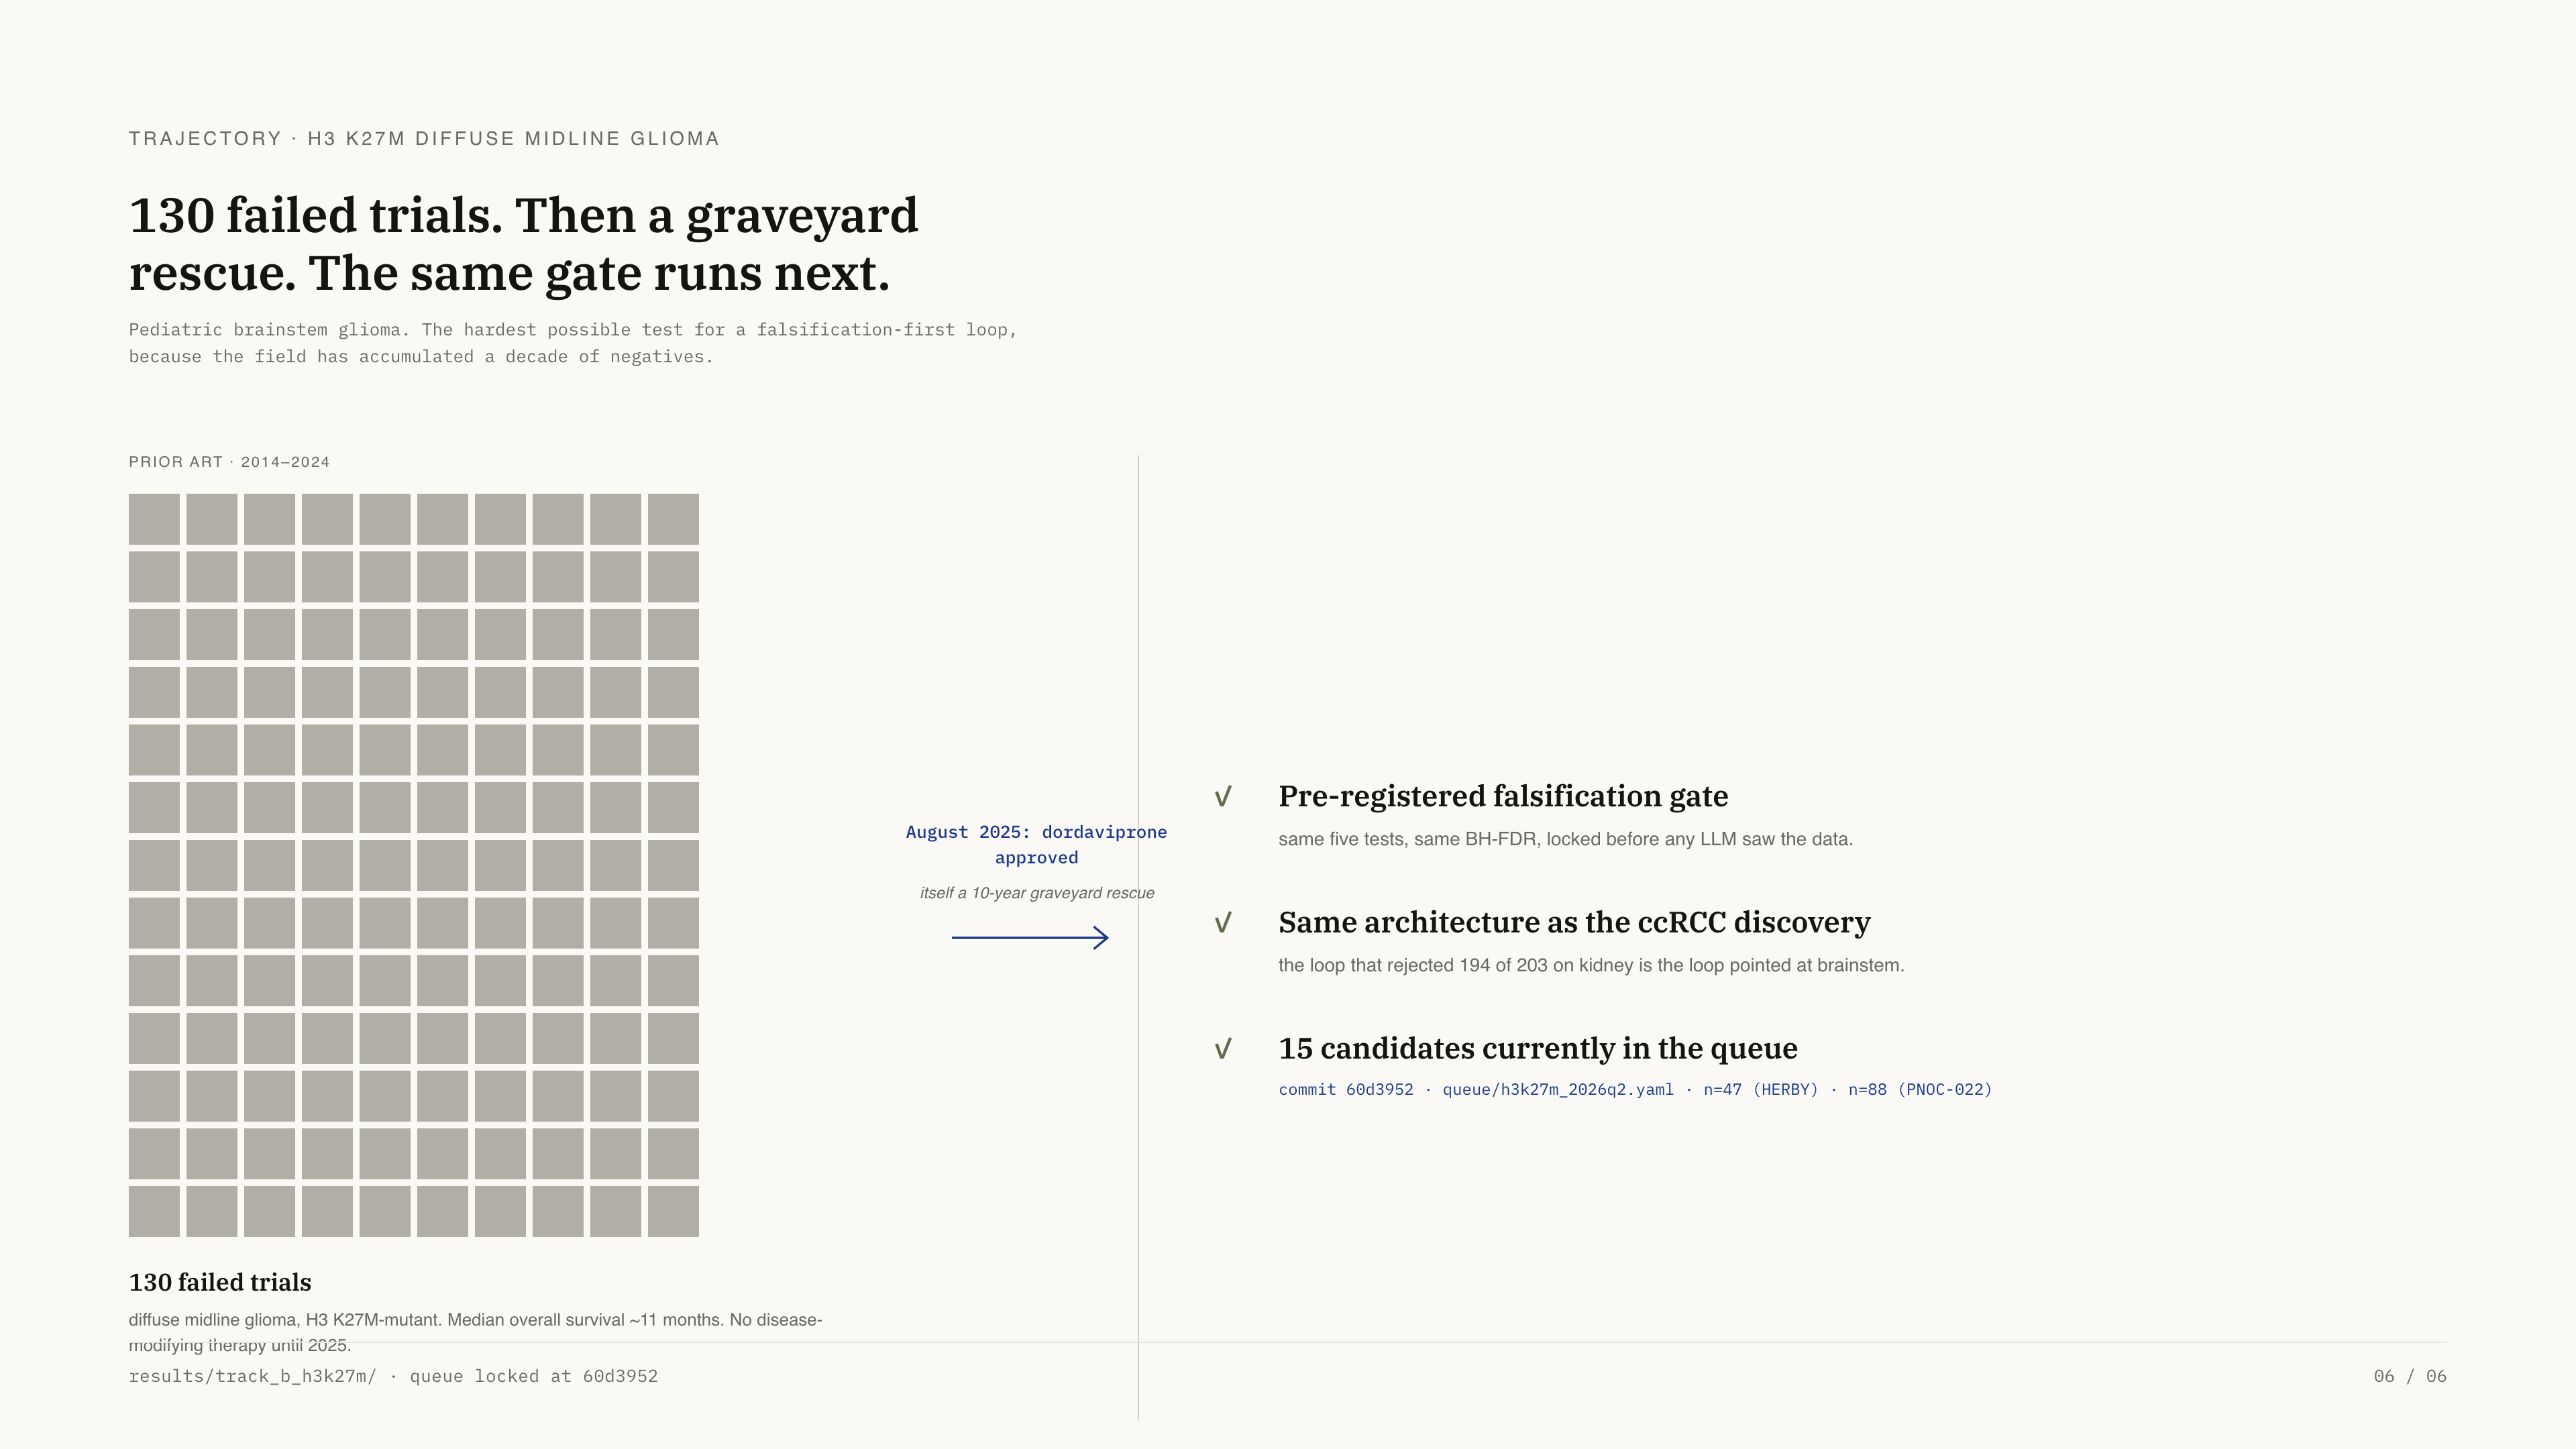Click the August 2025 dordaviprone approved annotation
The height and width of the screenshot is (1449, 2576).
[1036, 845]
